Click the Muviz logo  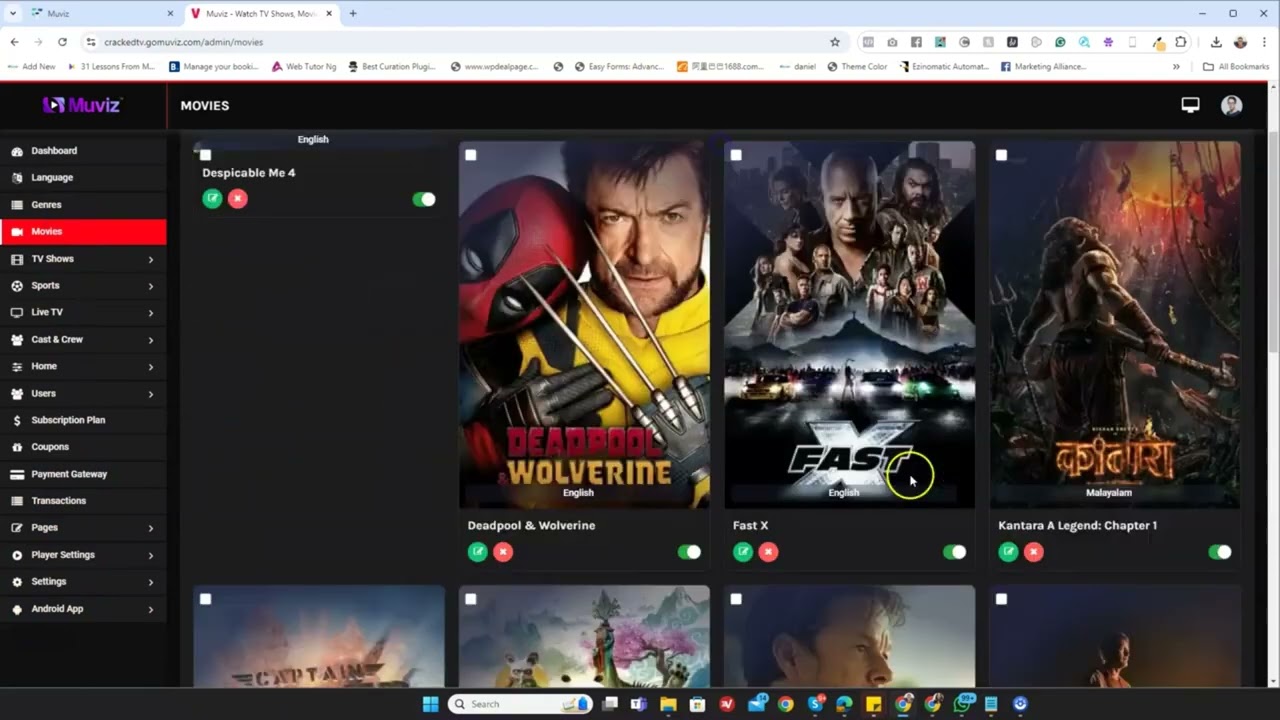82,105
